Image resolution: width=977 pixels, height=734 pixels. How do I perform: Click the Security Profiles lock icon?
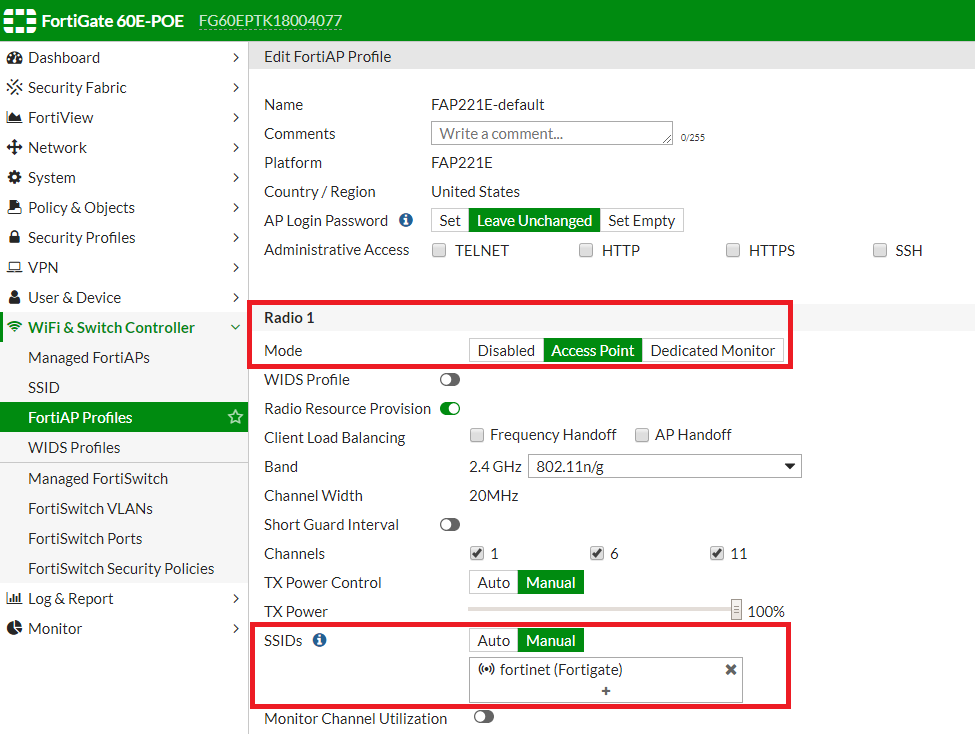tap(14, 238)
